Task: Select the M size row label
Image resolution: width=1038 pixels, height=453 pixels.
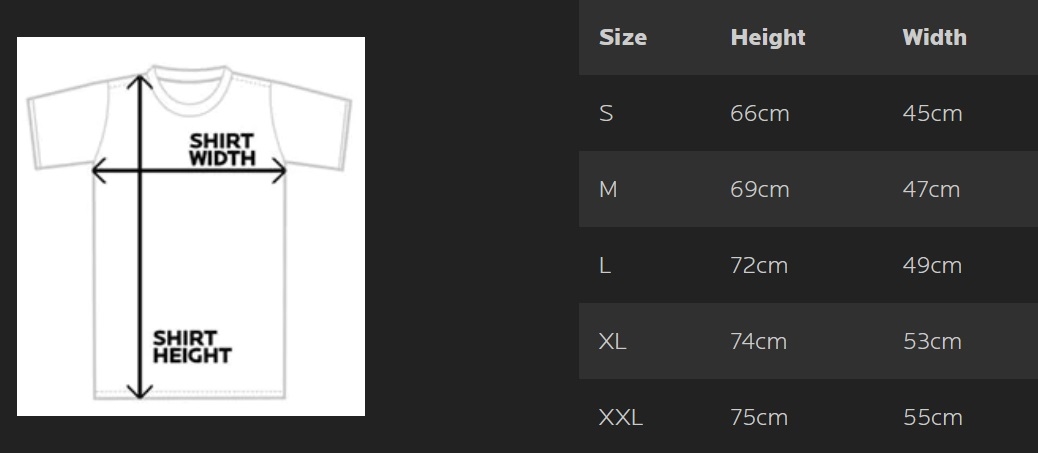Action: coord(608,190)
